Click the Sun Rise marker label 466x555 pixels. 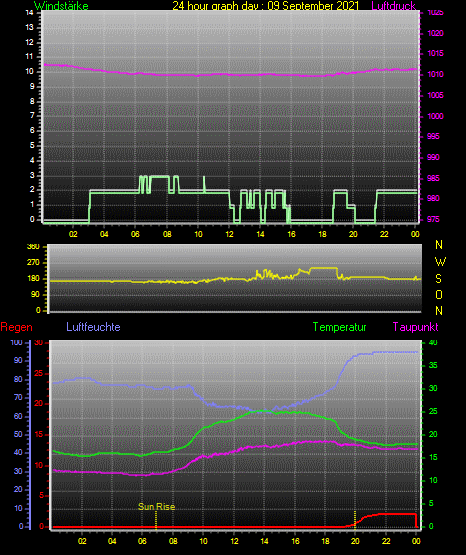pyautogui.click(x=156, y=507)
